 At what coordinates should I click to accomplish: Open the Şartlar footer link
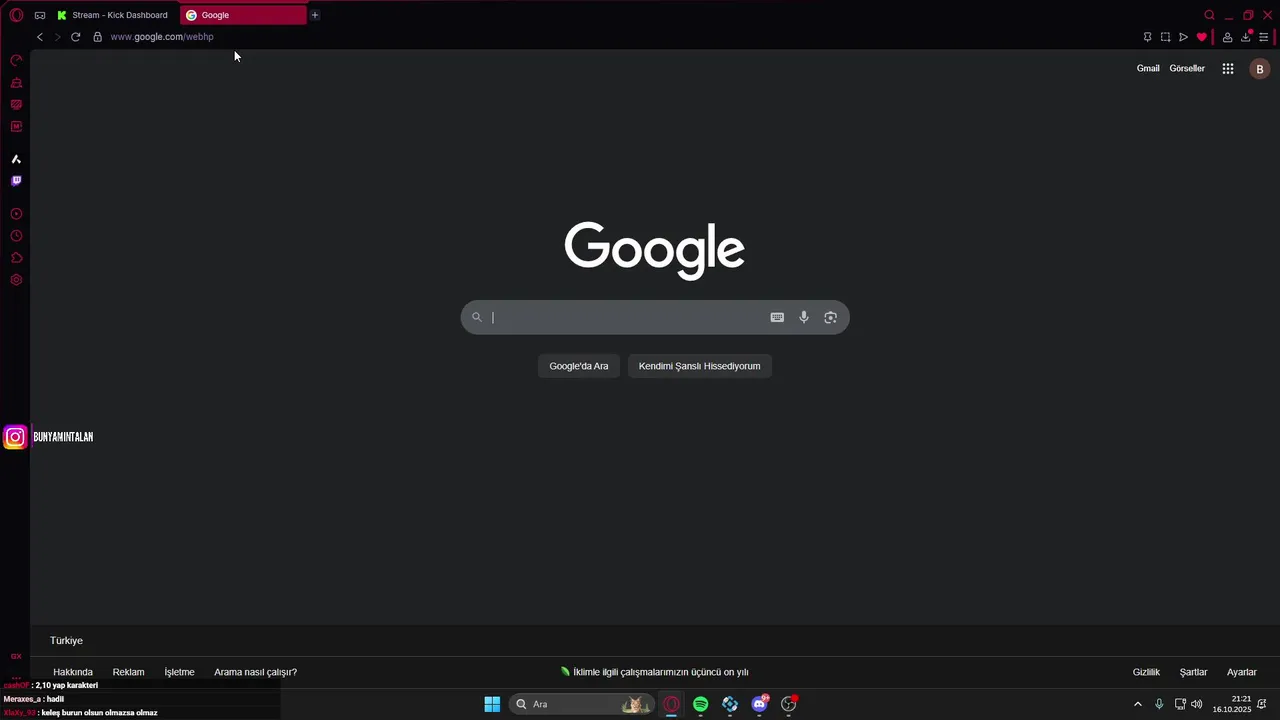coord(1193,672)
